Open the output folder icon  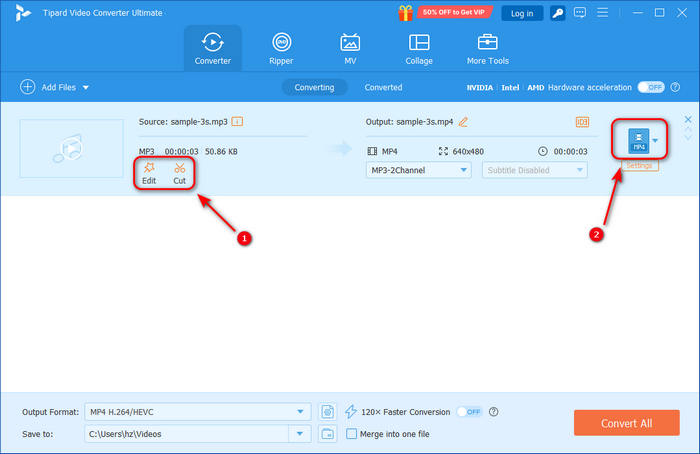click(328, 433)
